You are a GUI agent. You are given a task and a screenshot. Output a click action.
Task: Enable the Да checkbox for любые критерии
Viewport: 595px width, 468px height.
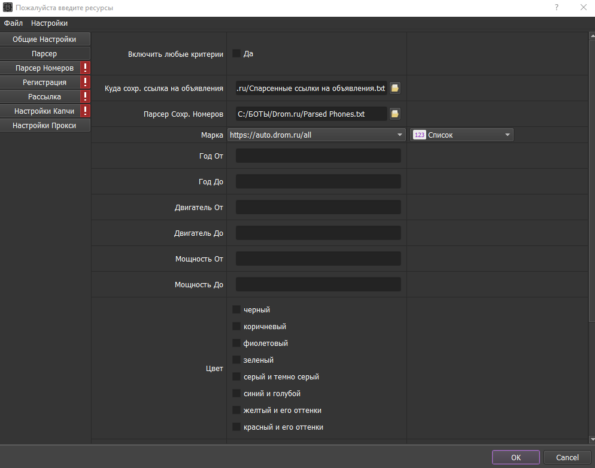coord(236,54)
